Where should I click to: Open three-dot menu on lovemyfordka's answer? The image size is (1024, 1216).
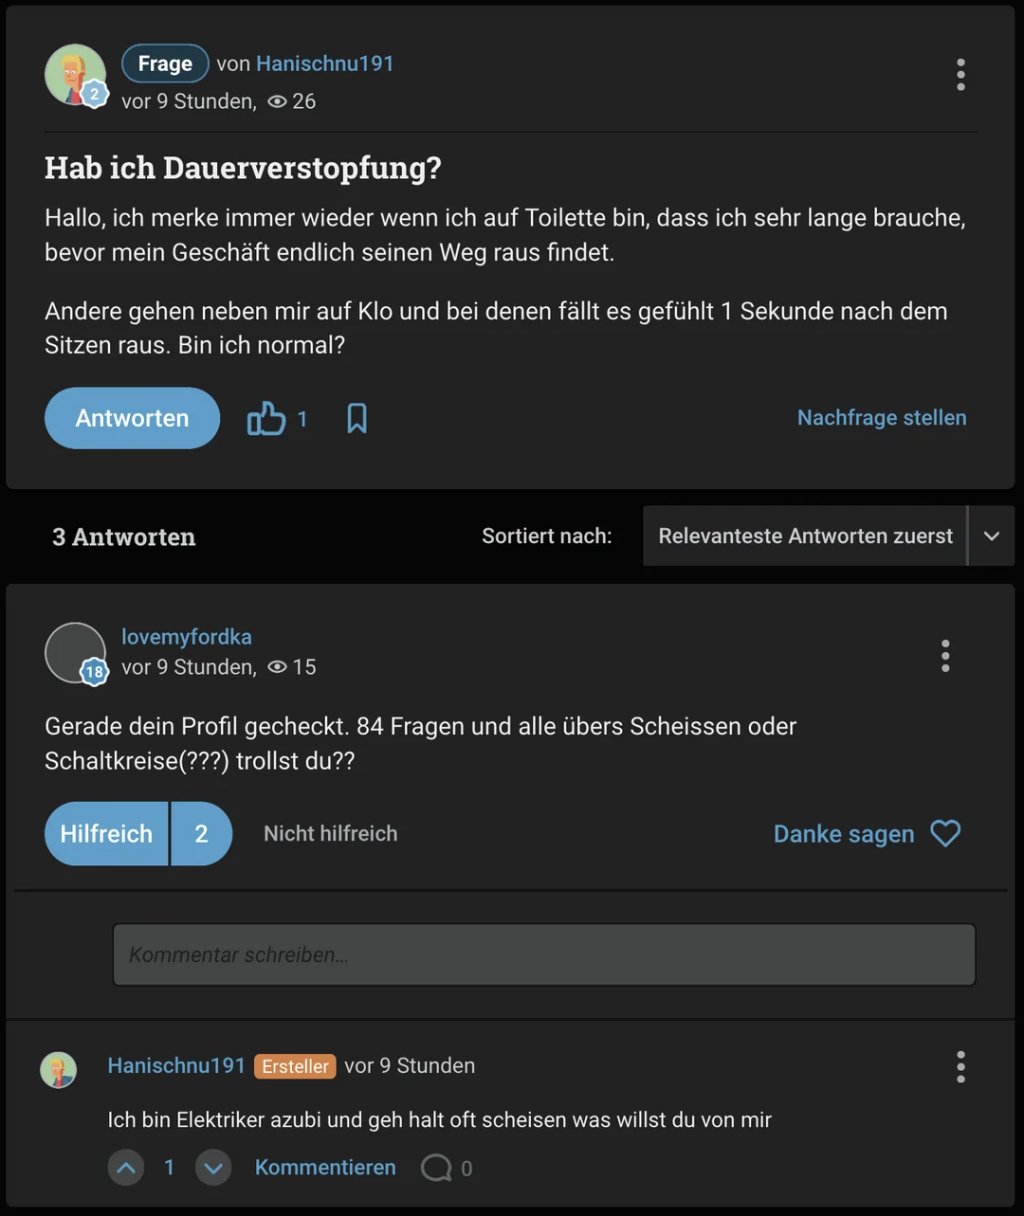pos(945,656)
